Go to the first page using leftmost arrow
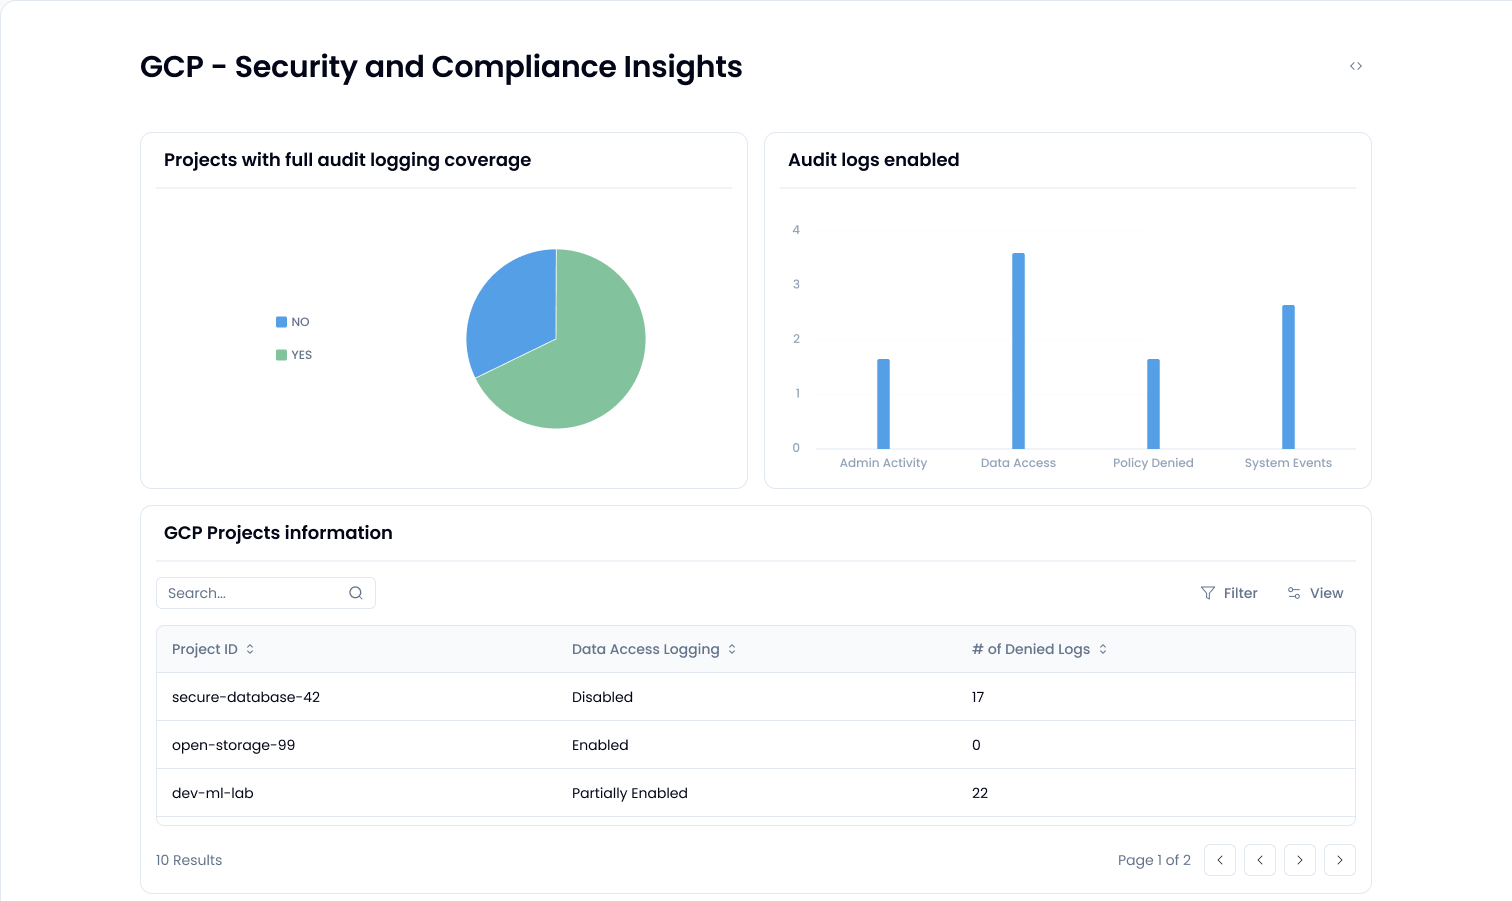1512x901 pixels. (1220, 860)
